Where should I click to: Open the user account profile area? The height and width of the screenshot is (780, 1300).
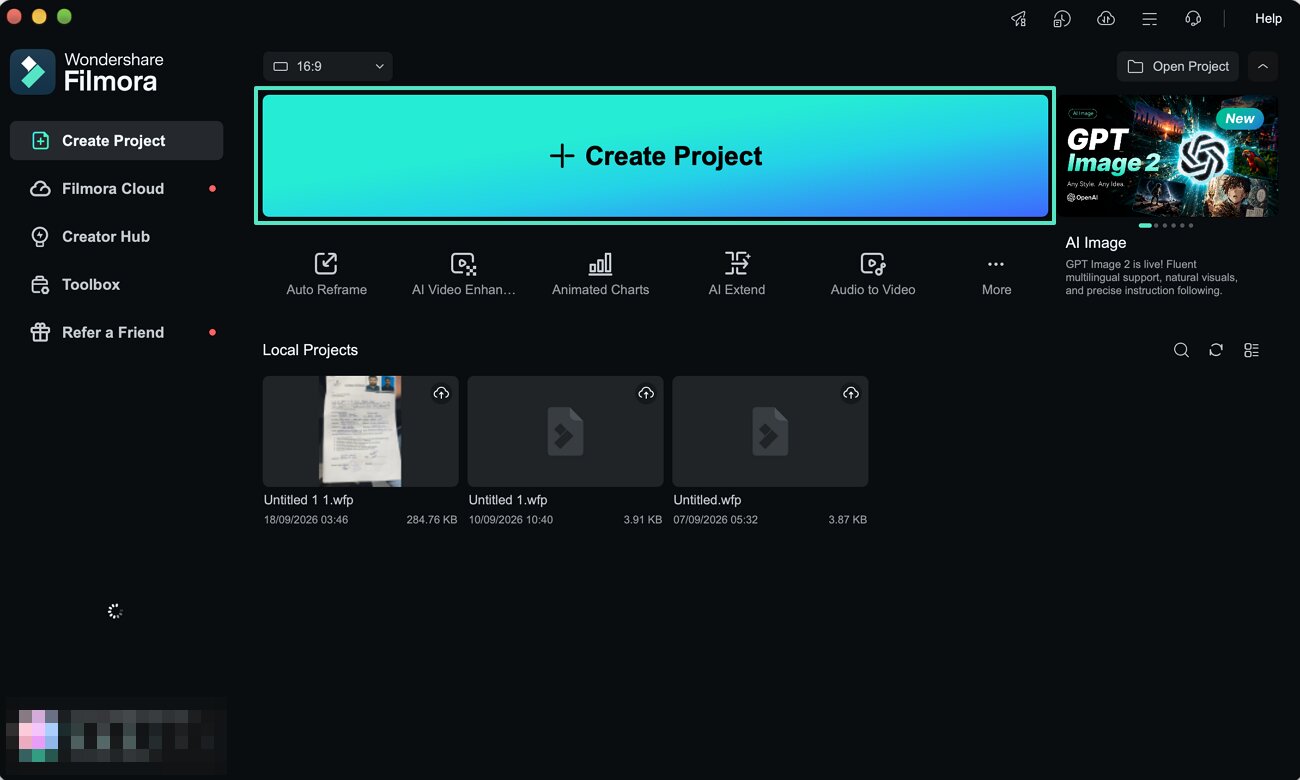point(115,735)
